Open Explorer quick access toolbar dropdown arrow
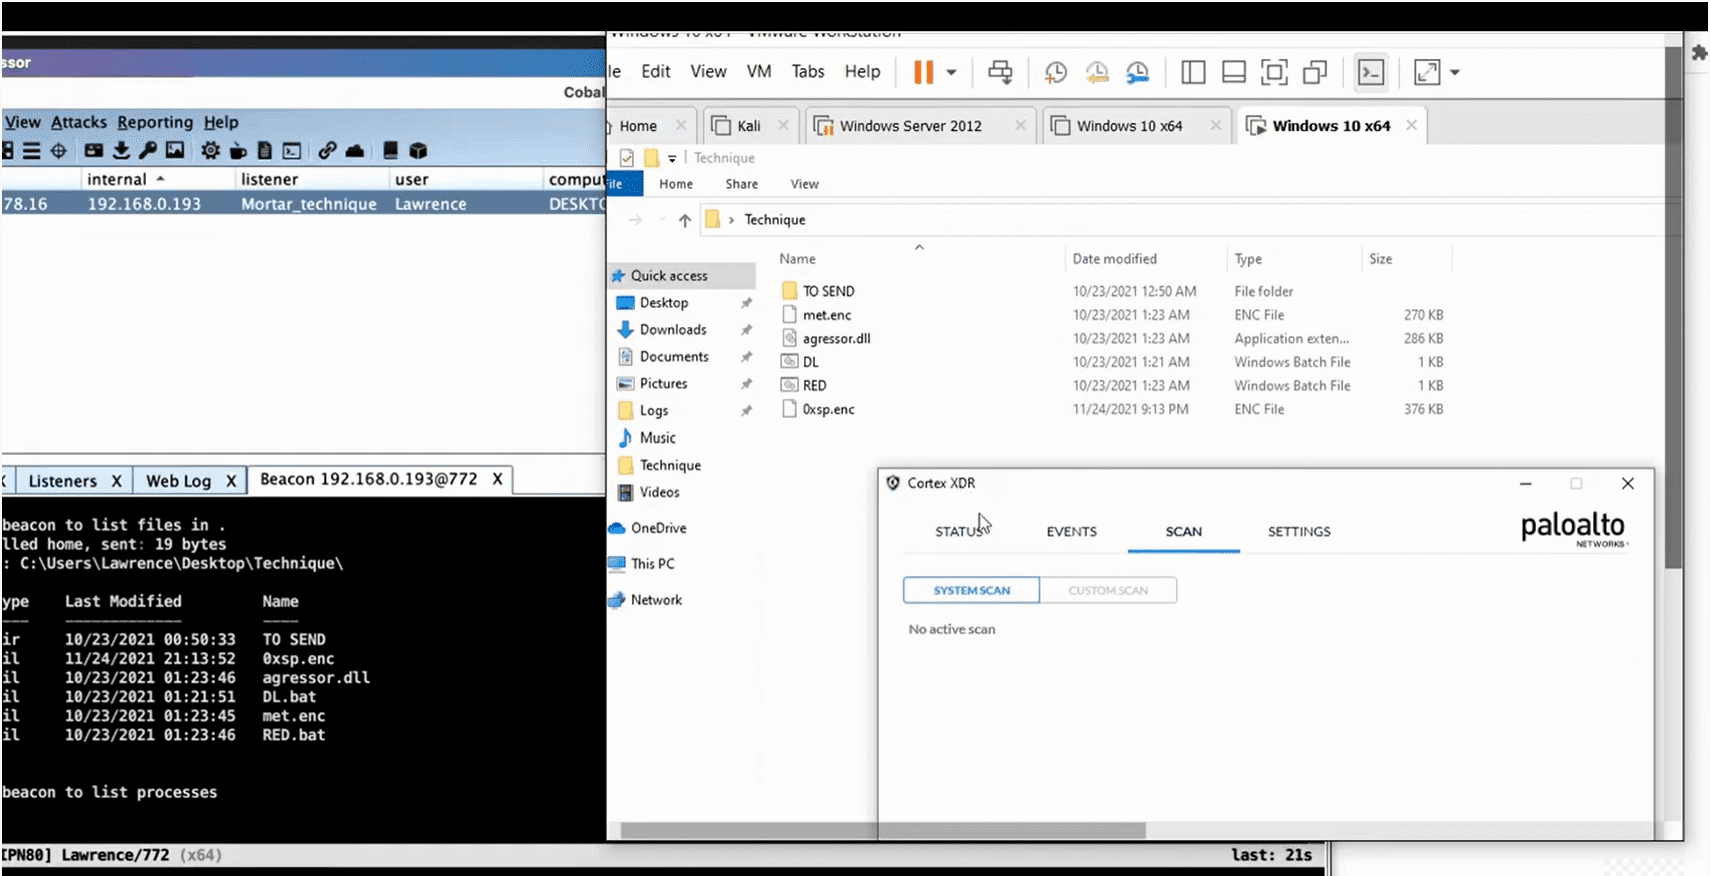This screenshot has width=1710, height=876. tap(672, 158)
